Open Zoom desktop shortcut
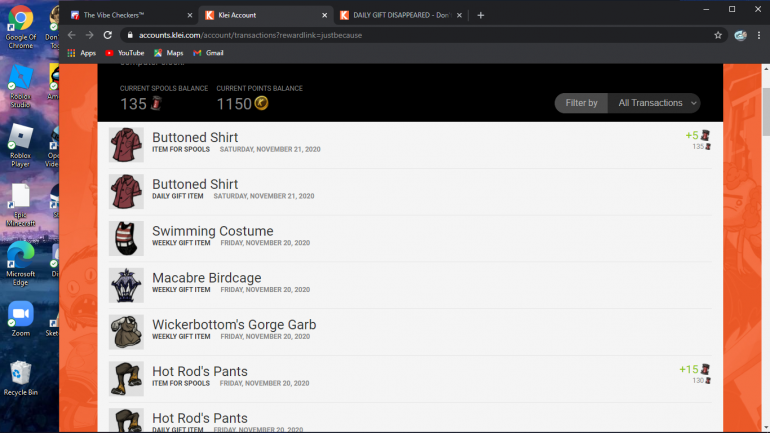Viewport: 770px width, 433px height. [21, 319]
